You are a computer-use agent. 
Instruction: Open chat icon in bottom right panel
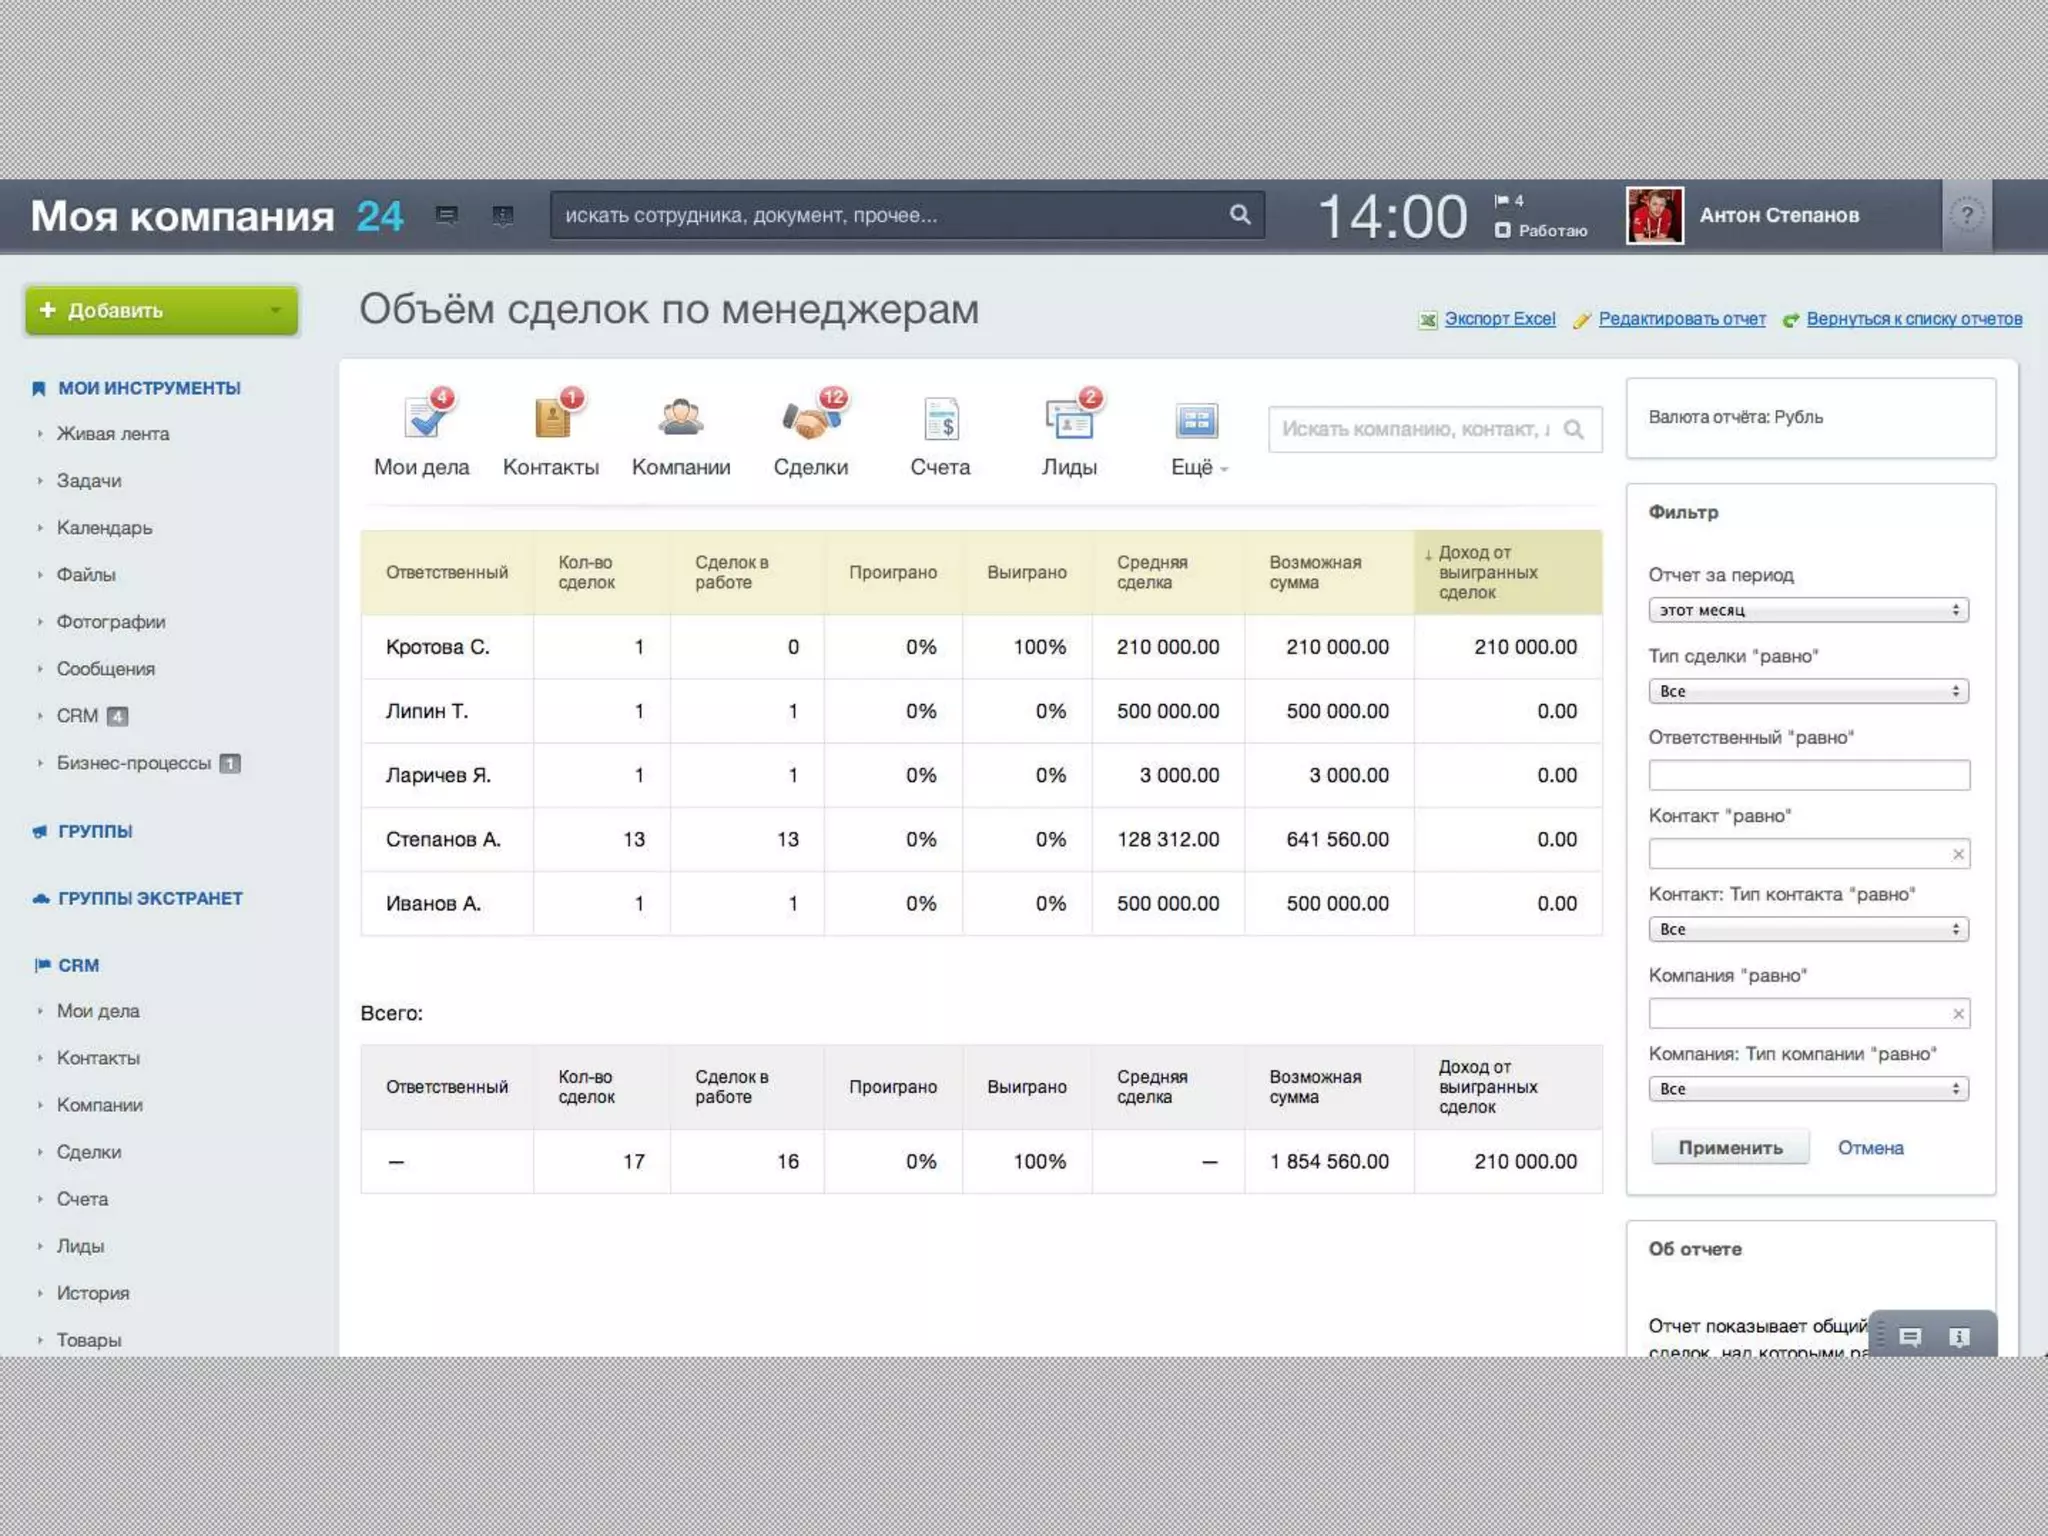coord(1910,1337)
